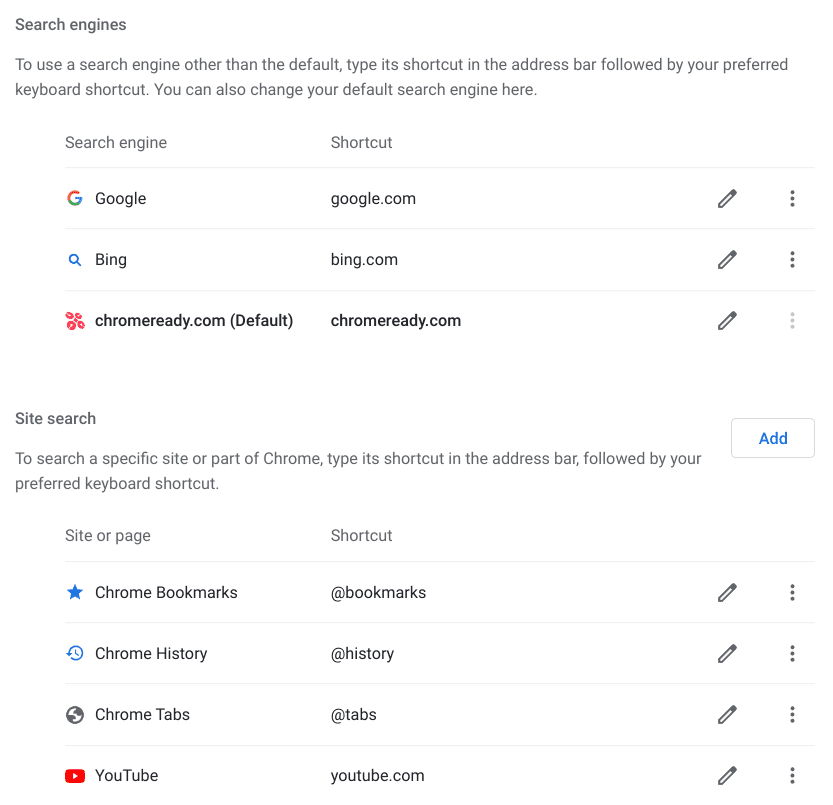
Task: Select the Chrome History row label
Action: tap(151, 654)
